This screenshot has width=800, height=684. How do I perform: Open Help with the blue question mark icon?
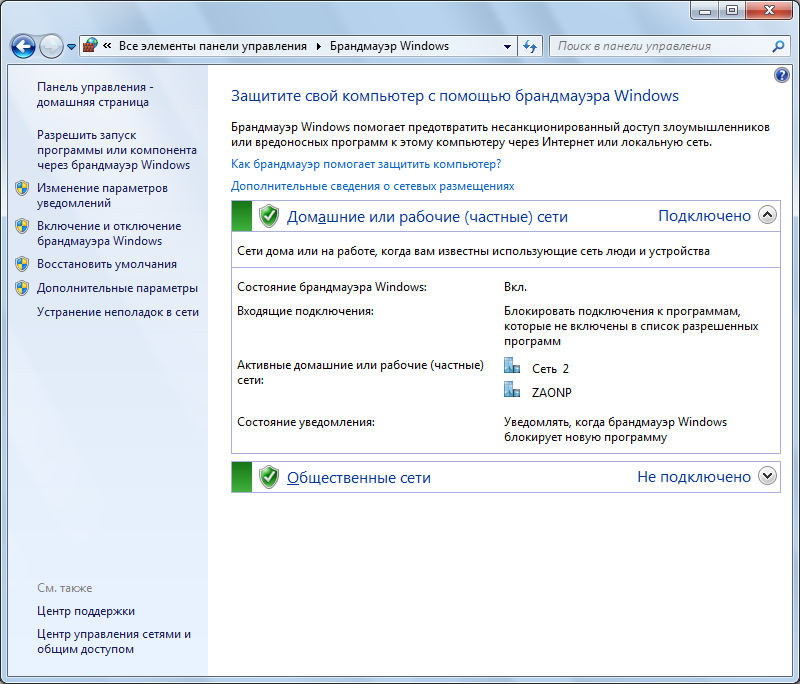point(781,75)
